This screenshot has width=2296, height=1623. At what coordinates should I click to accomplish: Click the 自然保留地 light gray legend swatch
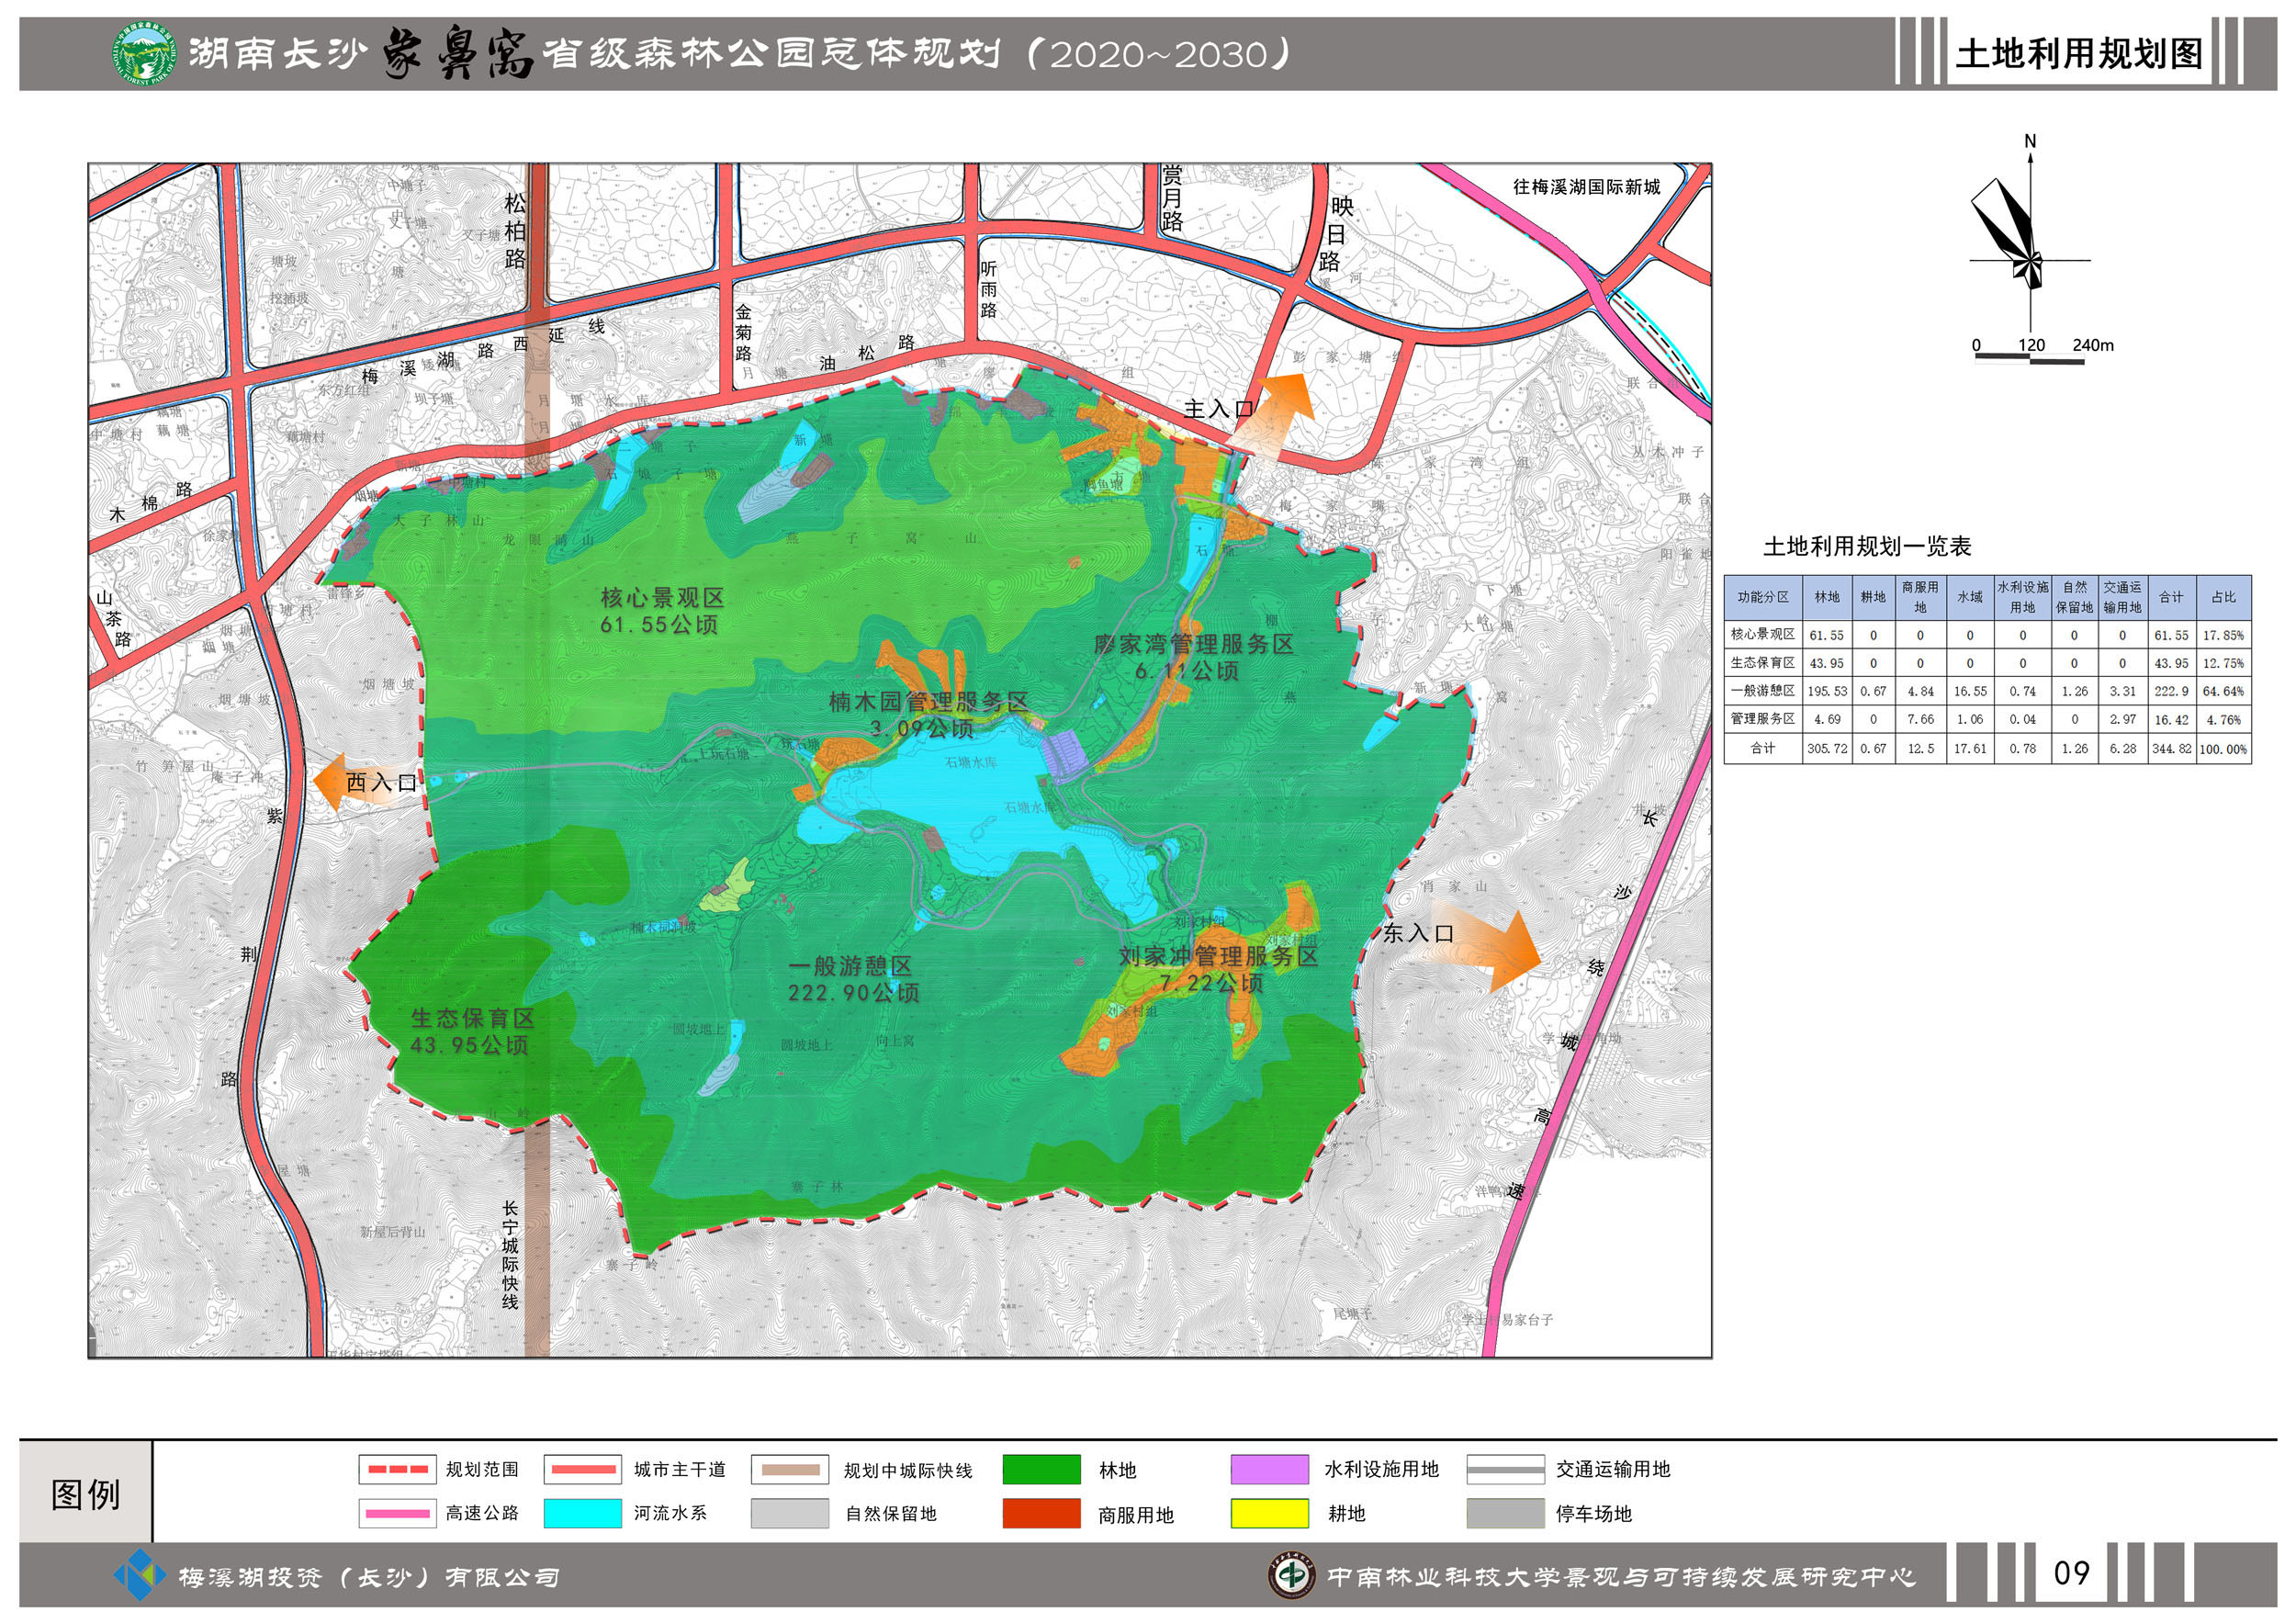point(790,1513)
